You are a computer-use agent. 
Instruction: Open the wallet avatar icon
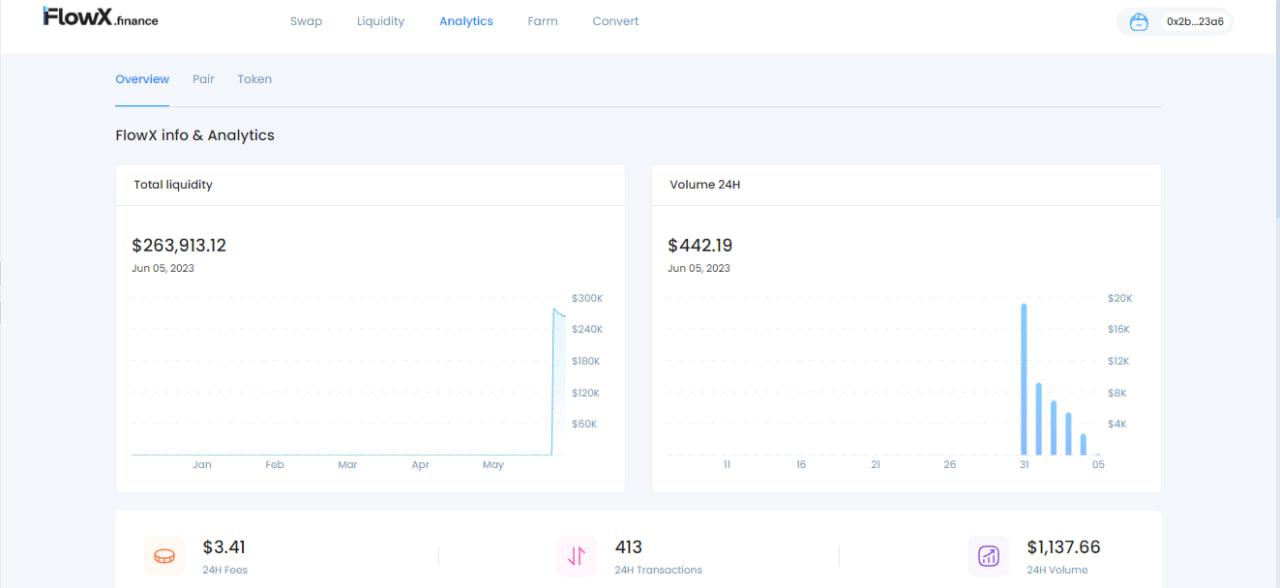[x=1139, y=22]
